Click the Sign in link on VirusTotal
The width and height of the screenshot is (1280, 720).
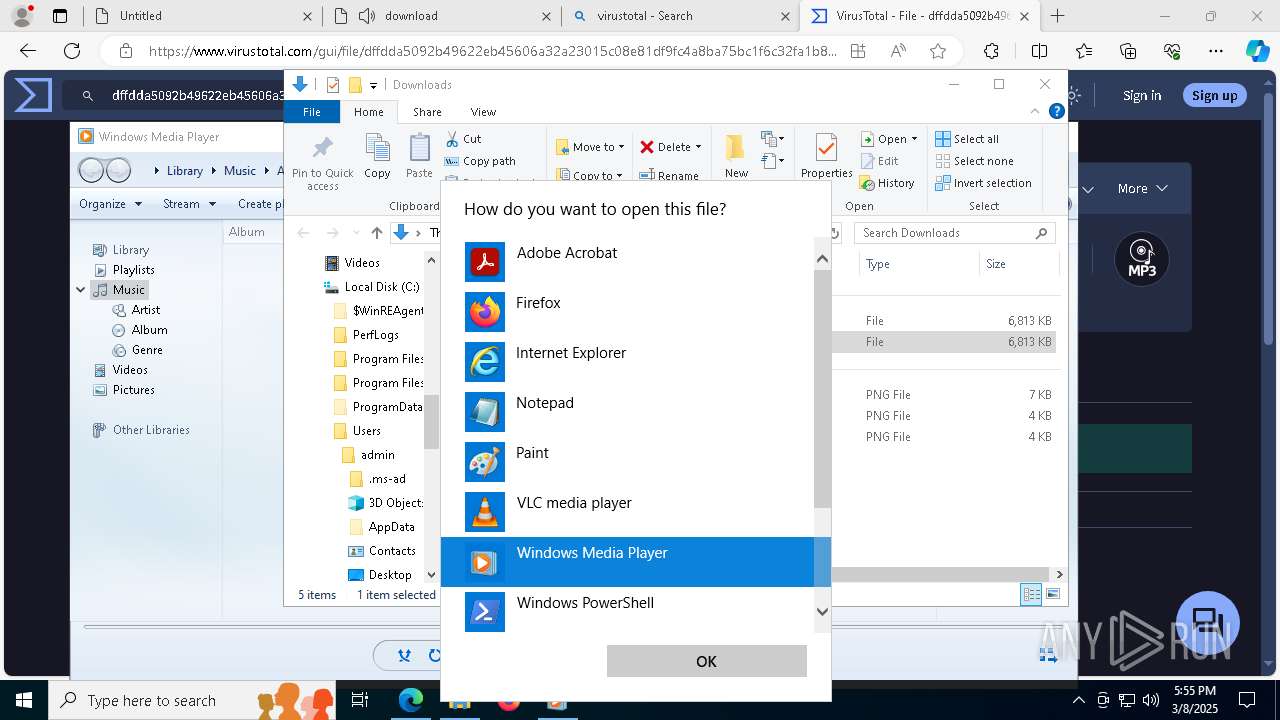(x=1142, y=95)
